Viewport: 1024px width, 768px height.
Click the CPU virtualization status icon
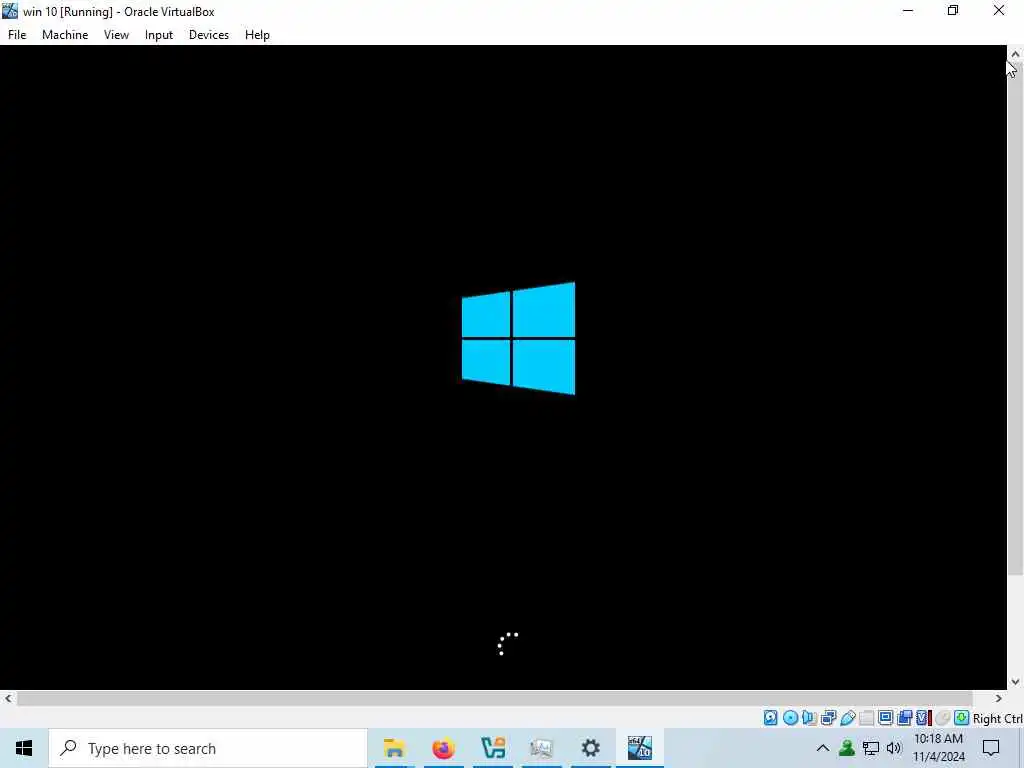tap(924, 718)
